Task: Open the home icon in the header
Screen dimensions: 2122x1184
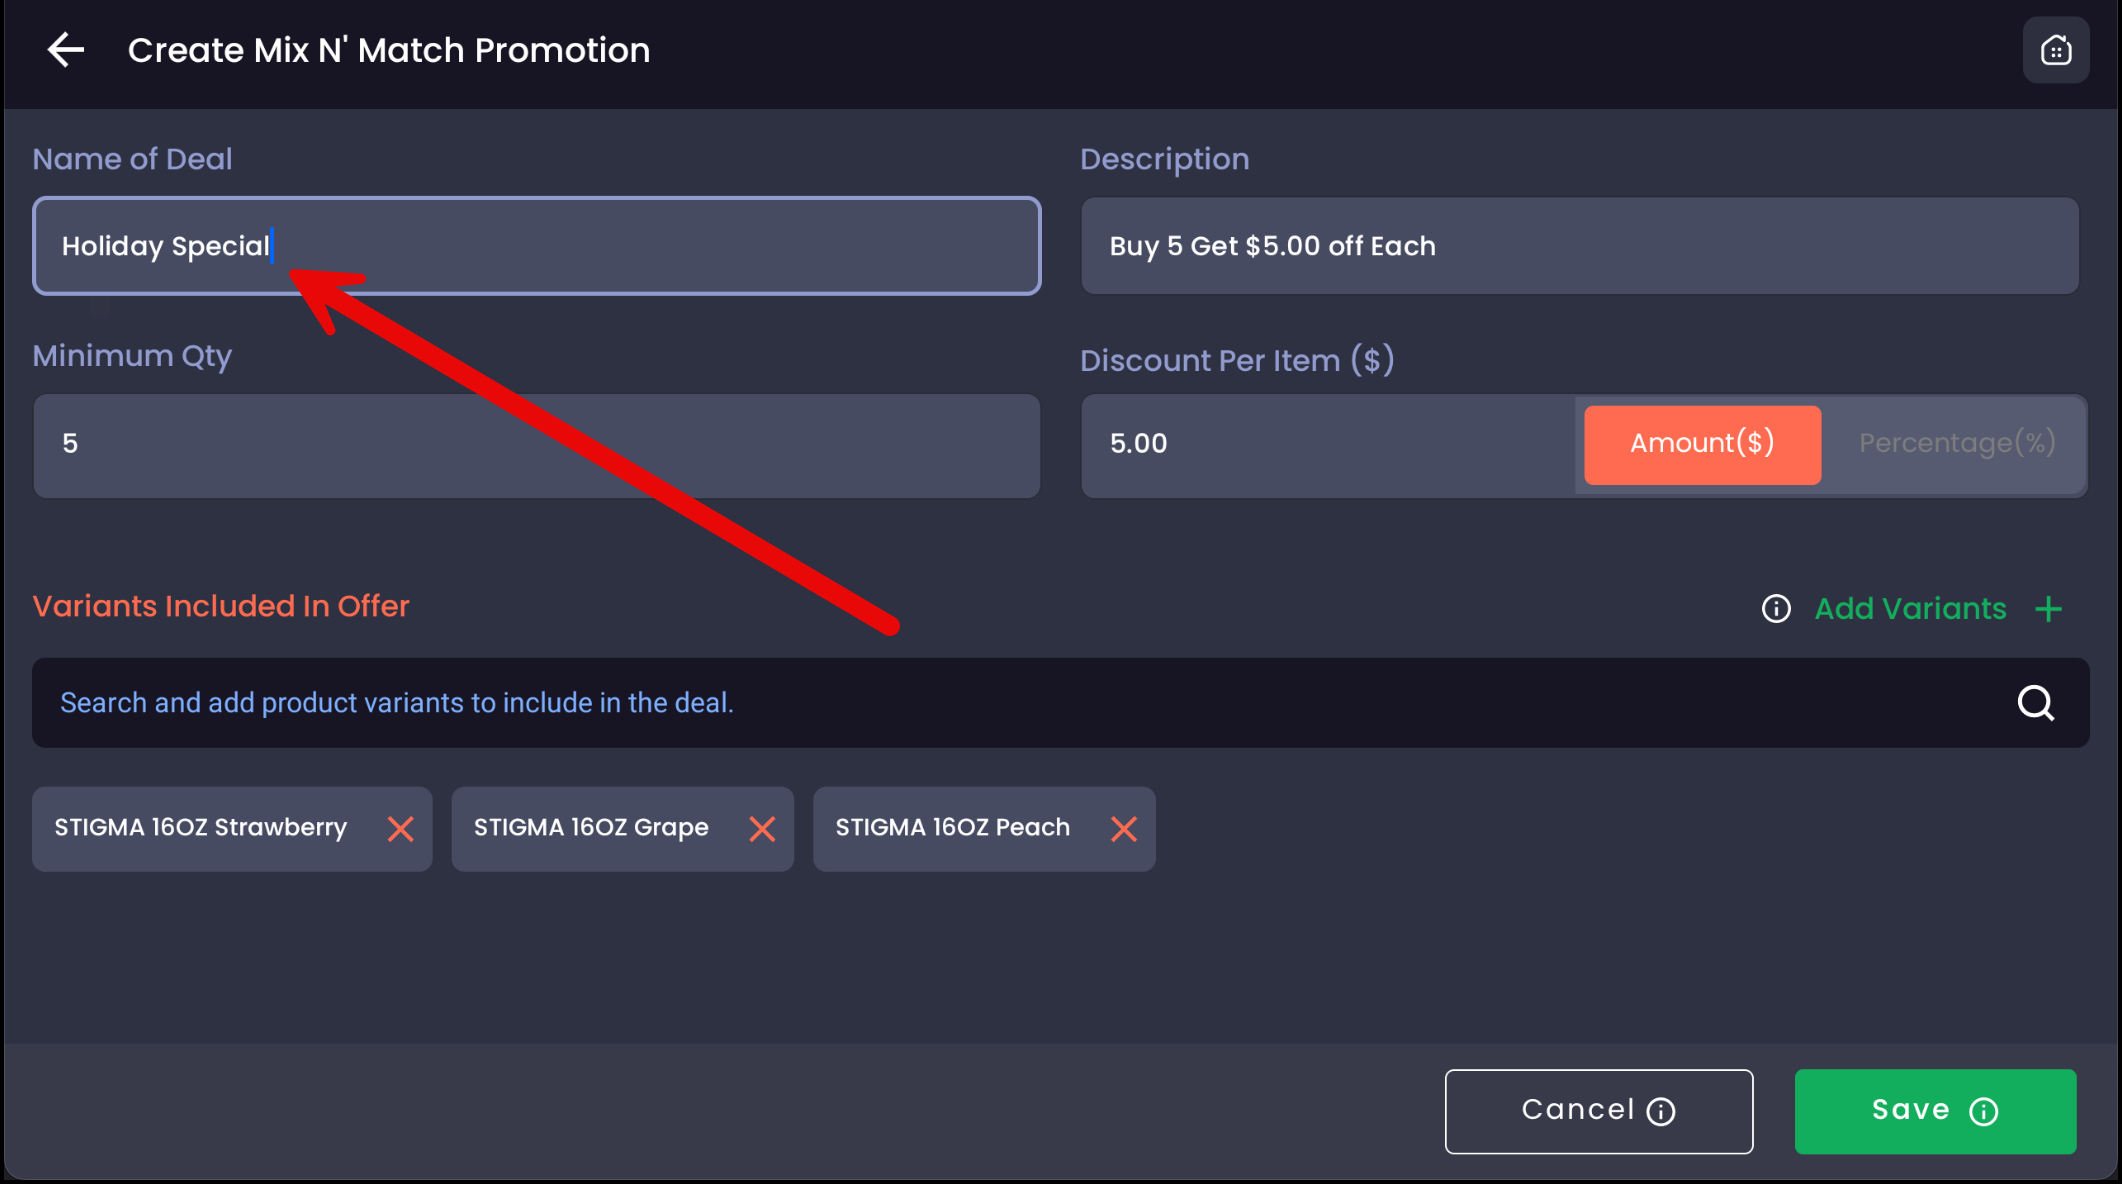Action: point(2055,50)
